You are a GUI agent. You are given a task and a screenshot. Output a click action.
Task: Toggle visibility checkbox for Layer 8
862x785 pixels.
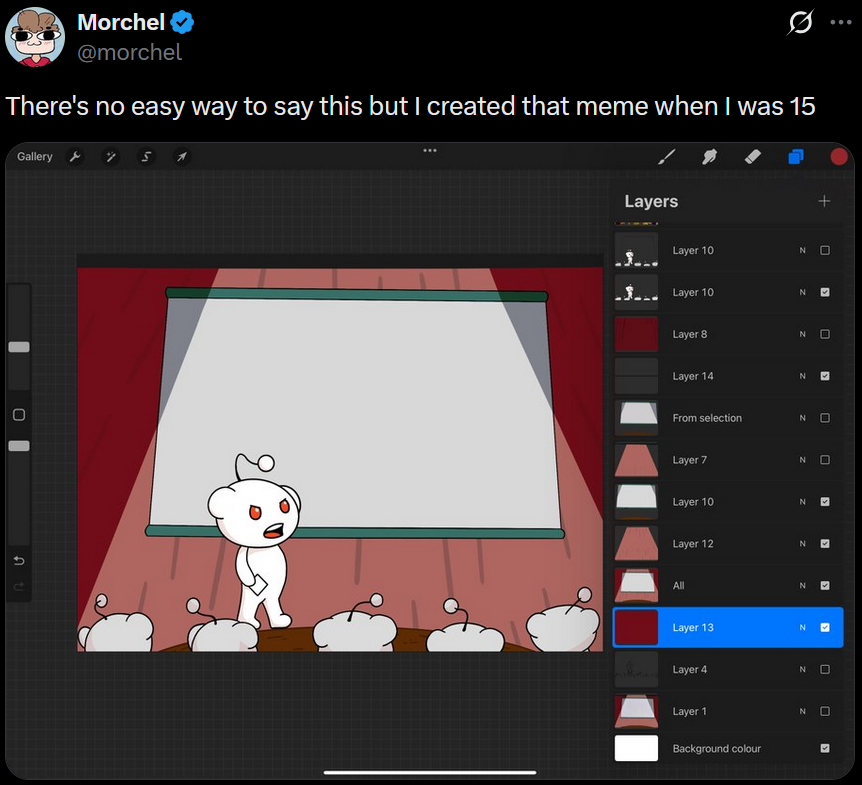pyautogui.click(x=825, y=334)
